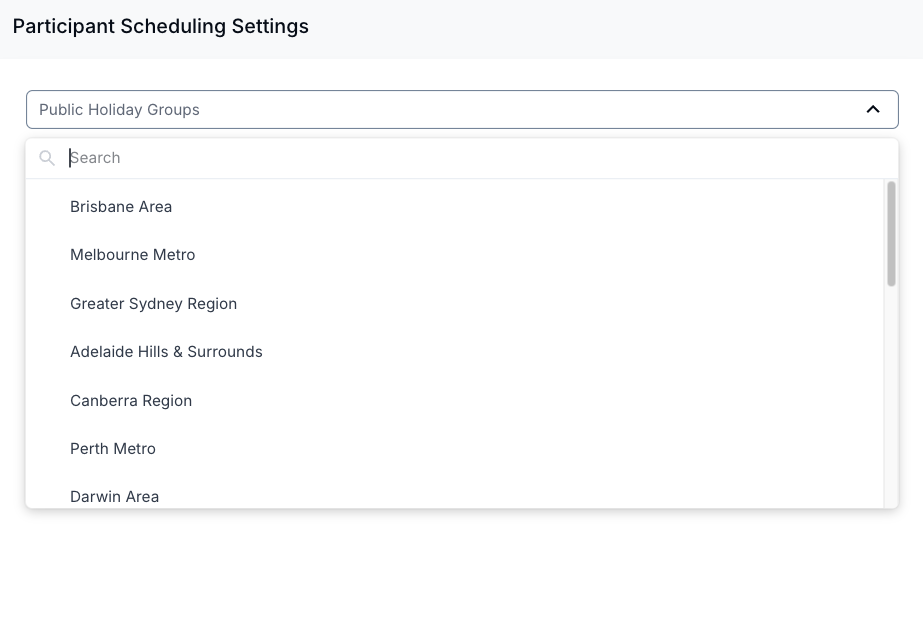The image size is (923, 627).
Task: Choose Melbourne Metro from the list
Action: pyautogui.click(x=454, y=255)
